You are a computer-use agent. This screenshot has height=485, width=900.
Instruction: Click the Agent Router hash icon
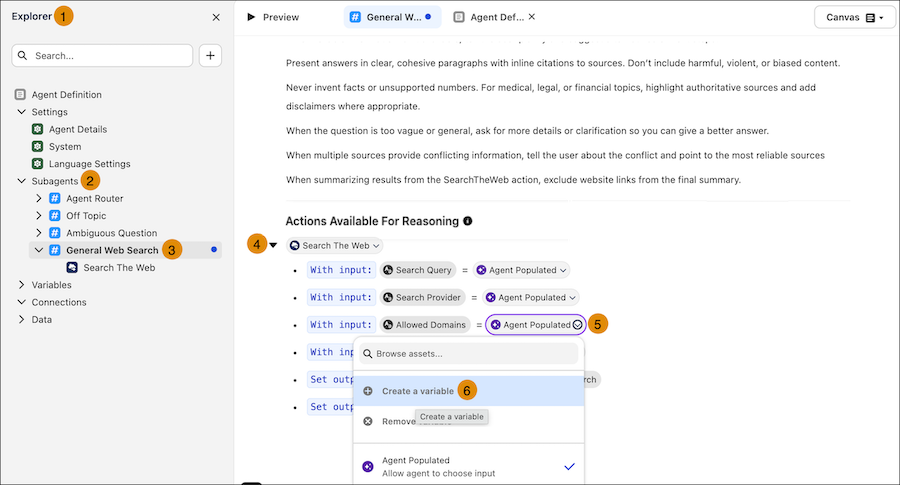[x=55, y=199]
